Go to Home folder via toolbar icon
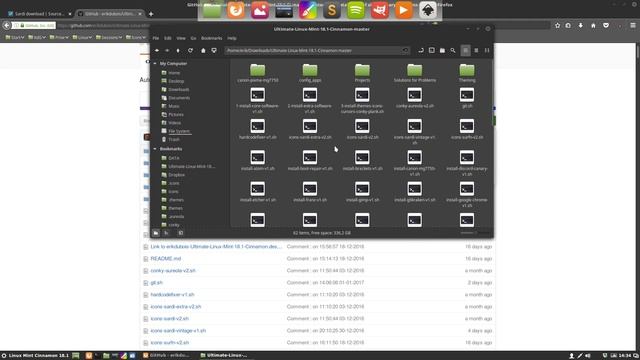 click(x=203, y=51)
